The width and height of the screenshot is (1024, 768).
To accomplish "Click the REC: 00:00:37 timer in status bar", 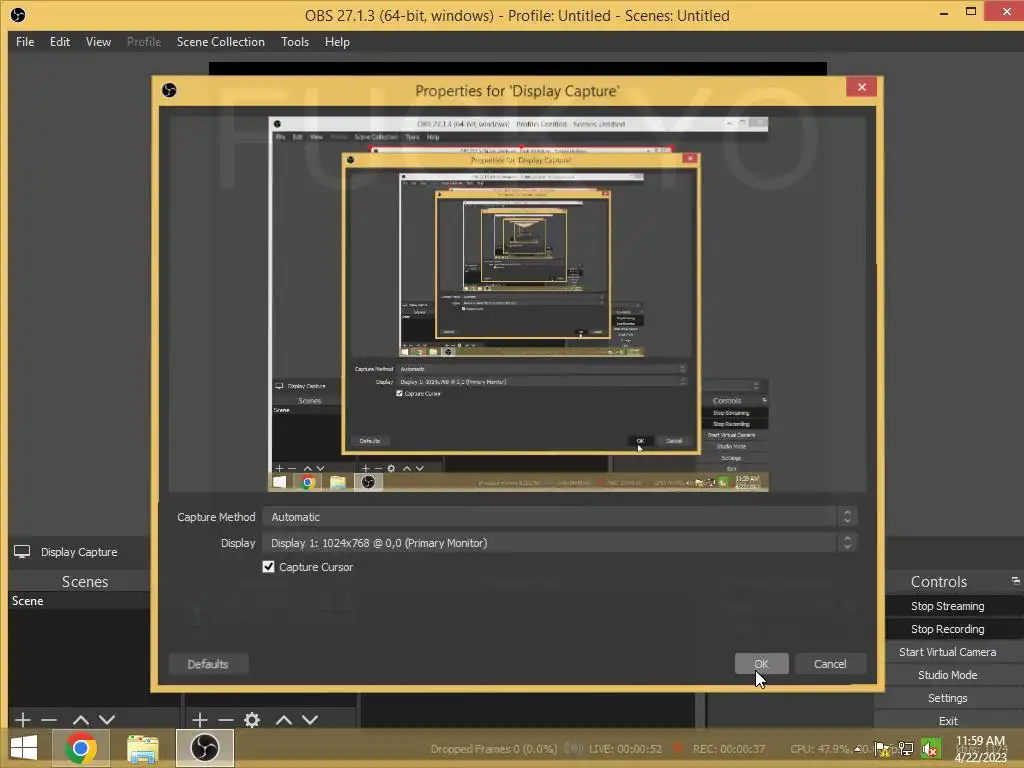I will (x=729, y=748).
